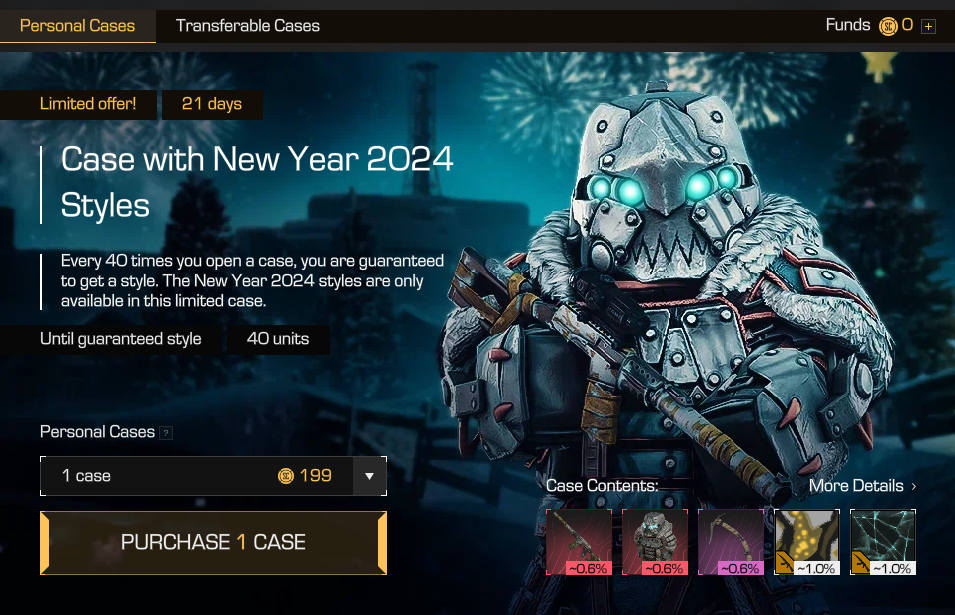Select the yellow spotted style thumbnail
Screen dimensions: 955x615
point(807,542)
